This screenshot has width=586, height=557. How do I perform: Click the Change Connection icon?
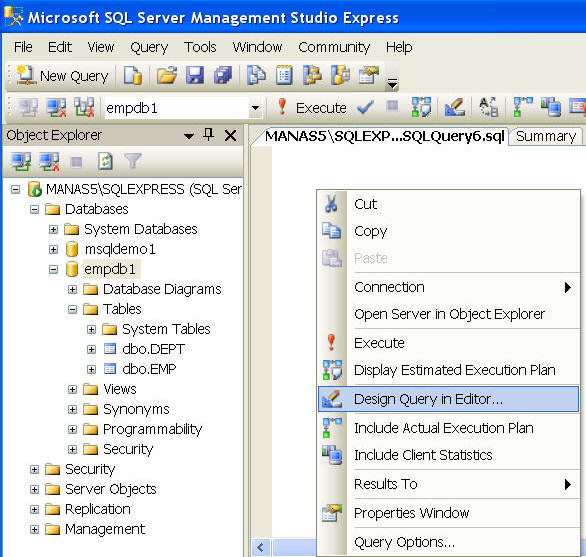pos(84,108)
